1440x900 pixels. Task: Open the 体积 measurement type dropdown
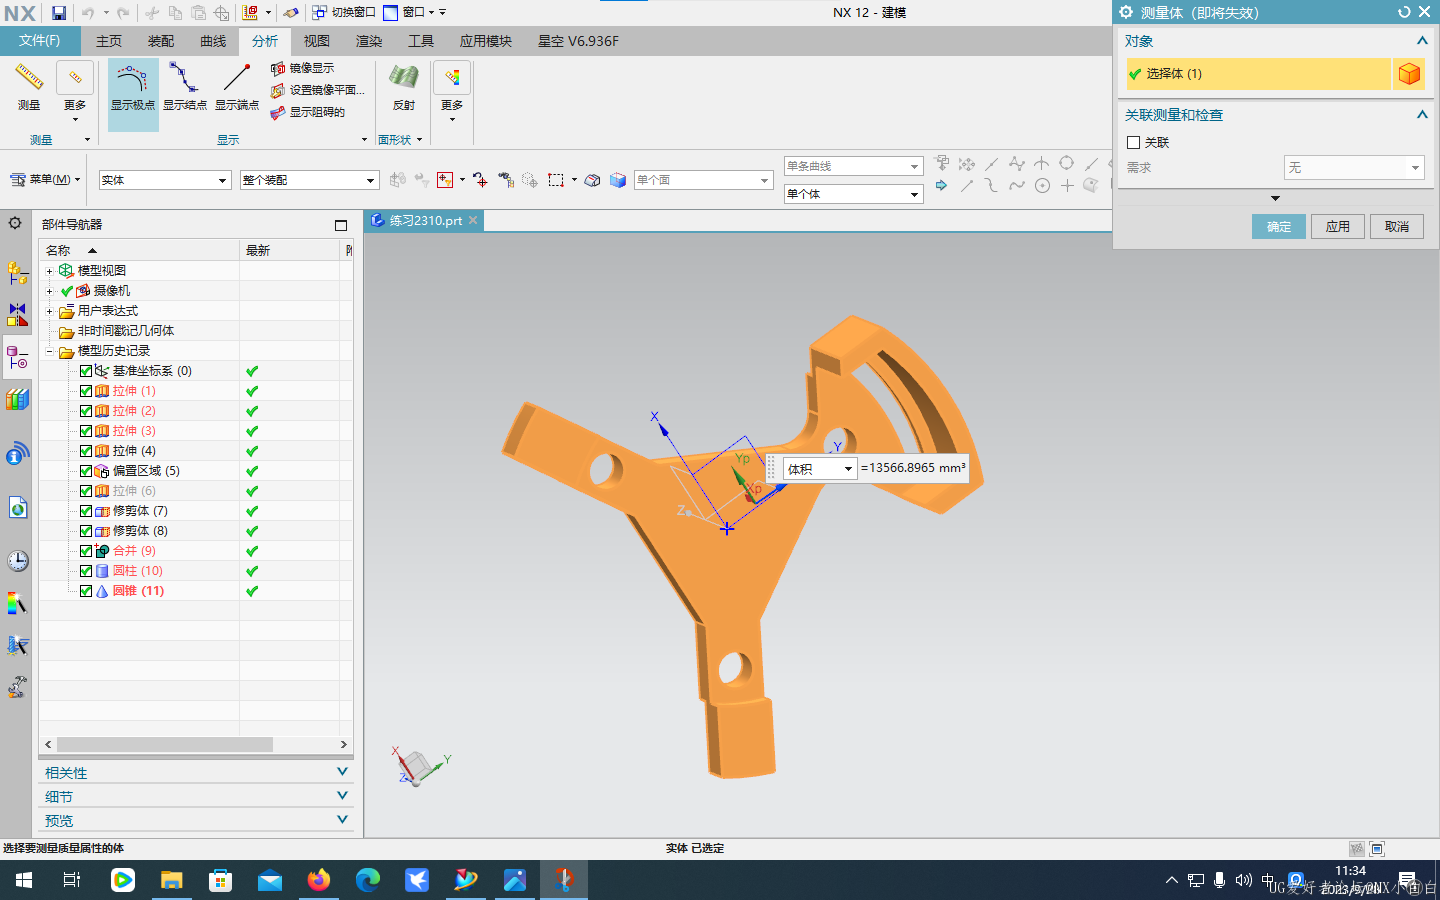(x=820, y=469)
